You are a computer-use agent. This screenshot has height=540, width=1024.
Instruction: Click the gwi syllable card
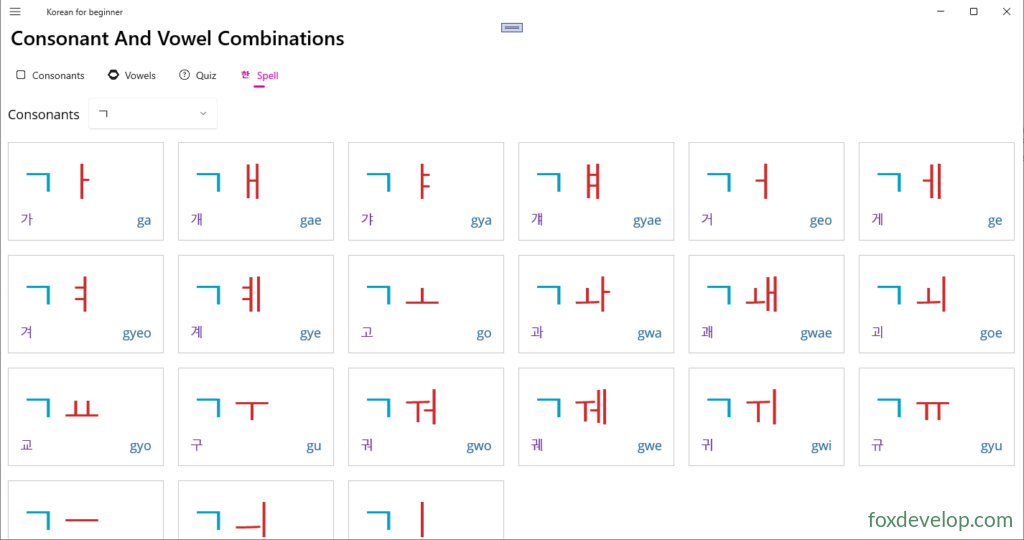(766, 417)
